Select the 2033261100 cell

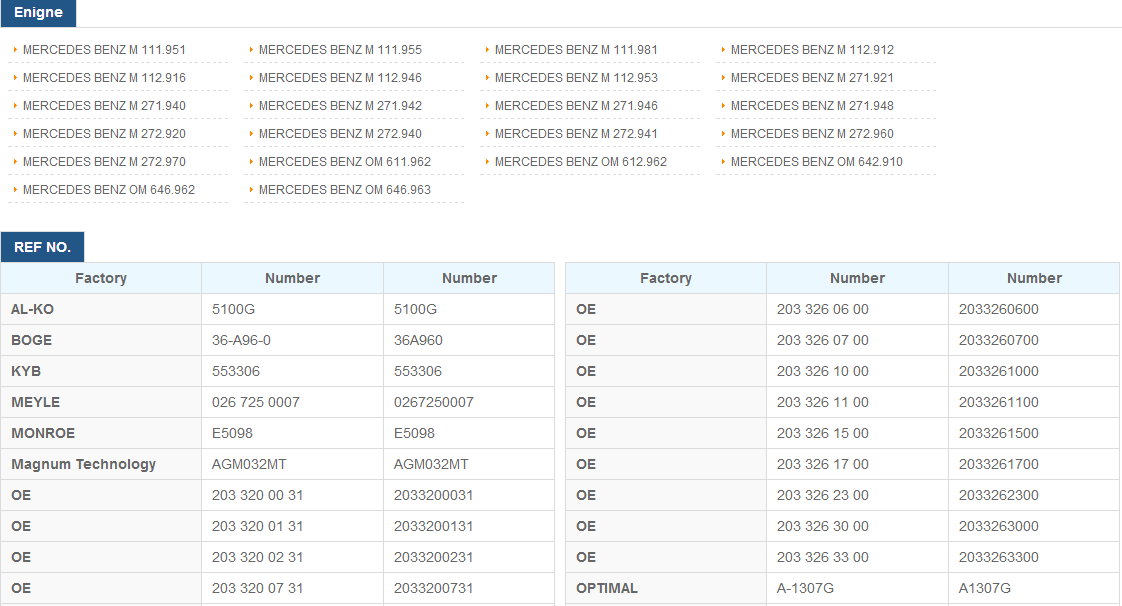click(x=1034, y=402)
